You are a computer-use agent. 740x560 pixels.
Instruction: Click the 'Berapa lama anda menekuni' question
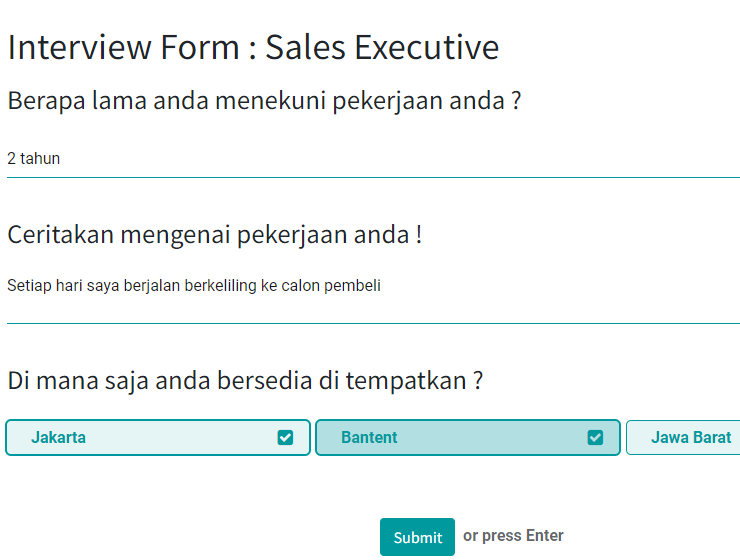(264, 100)
